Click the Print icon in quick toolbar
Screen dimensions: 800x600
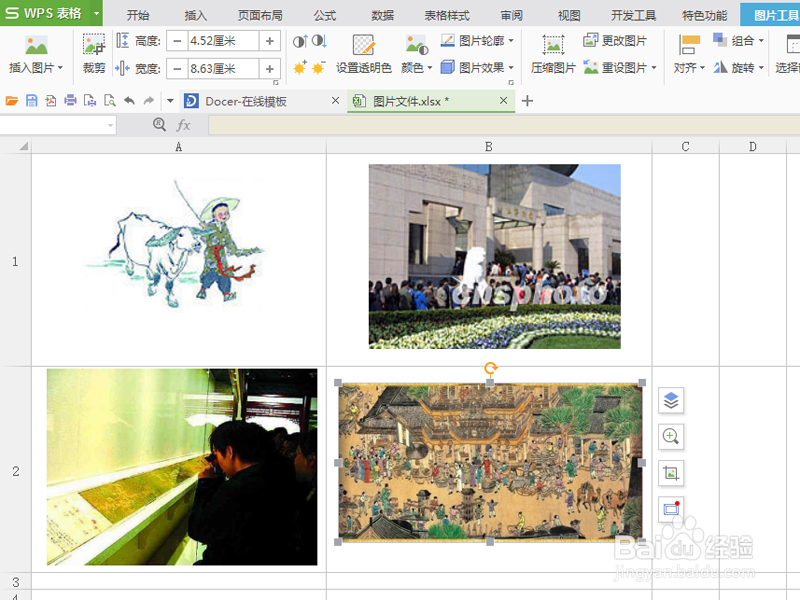[x=70, y=101]
